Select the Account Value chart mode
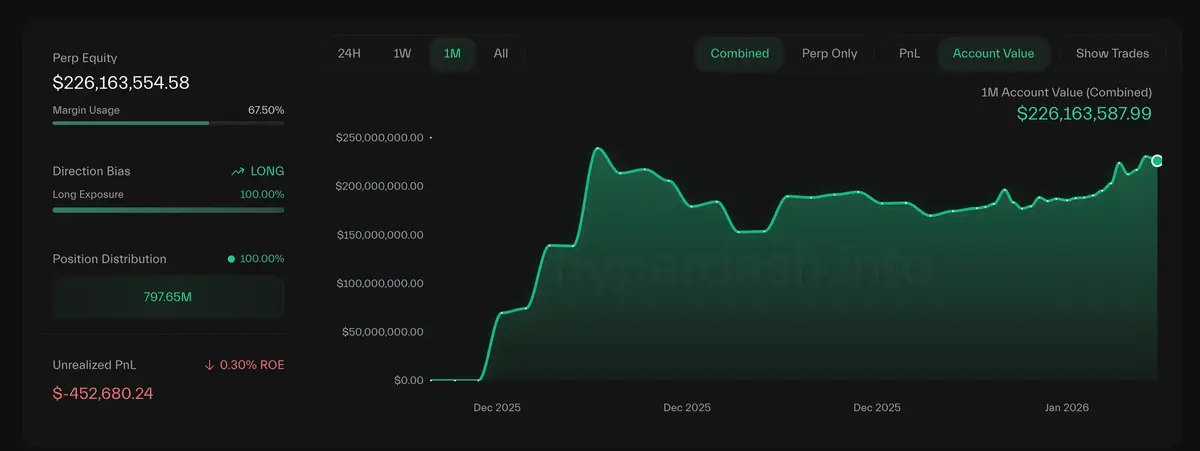Image resolution: width=1200 pixels, height=451 pixels. [994, 53]
